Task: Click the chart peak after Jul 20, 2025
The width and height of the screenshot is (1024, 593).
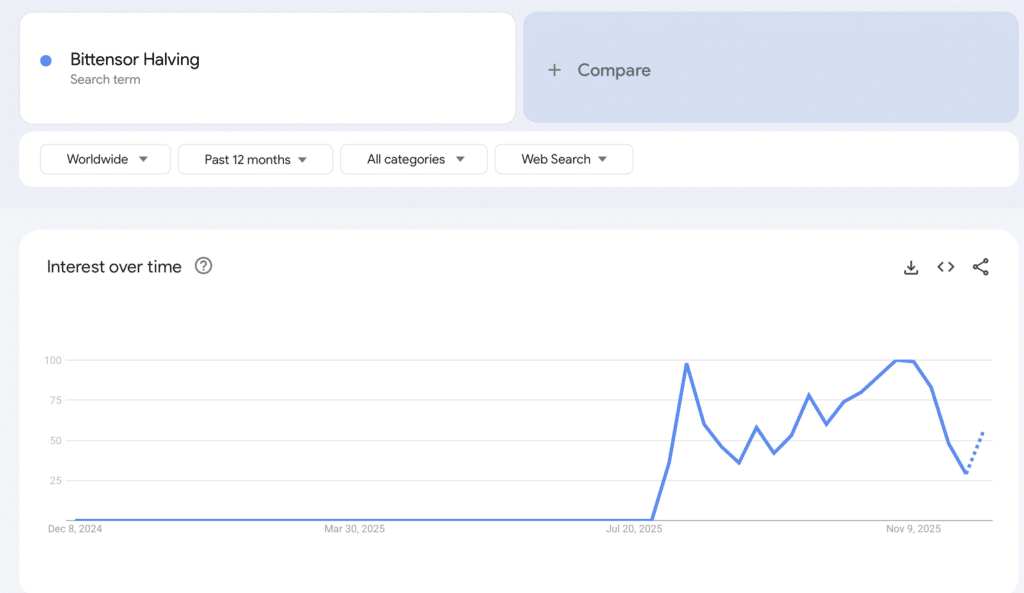Action: tap(687, 365)
